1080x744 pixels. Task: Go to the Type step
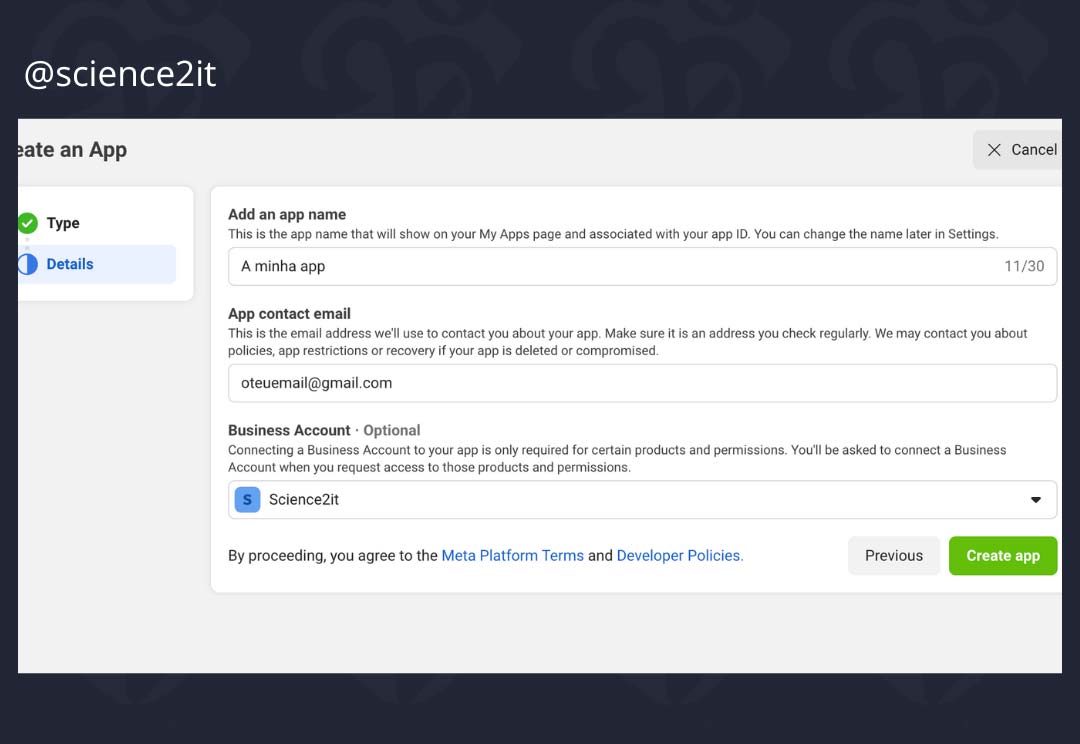tap(62, 223)
